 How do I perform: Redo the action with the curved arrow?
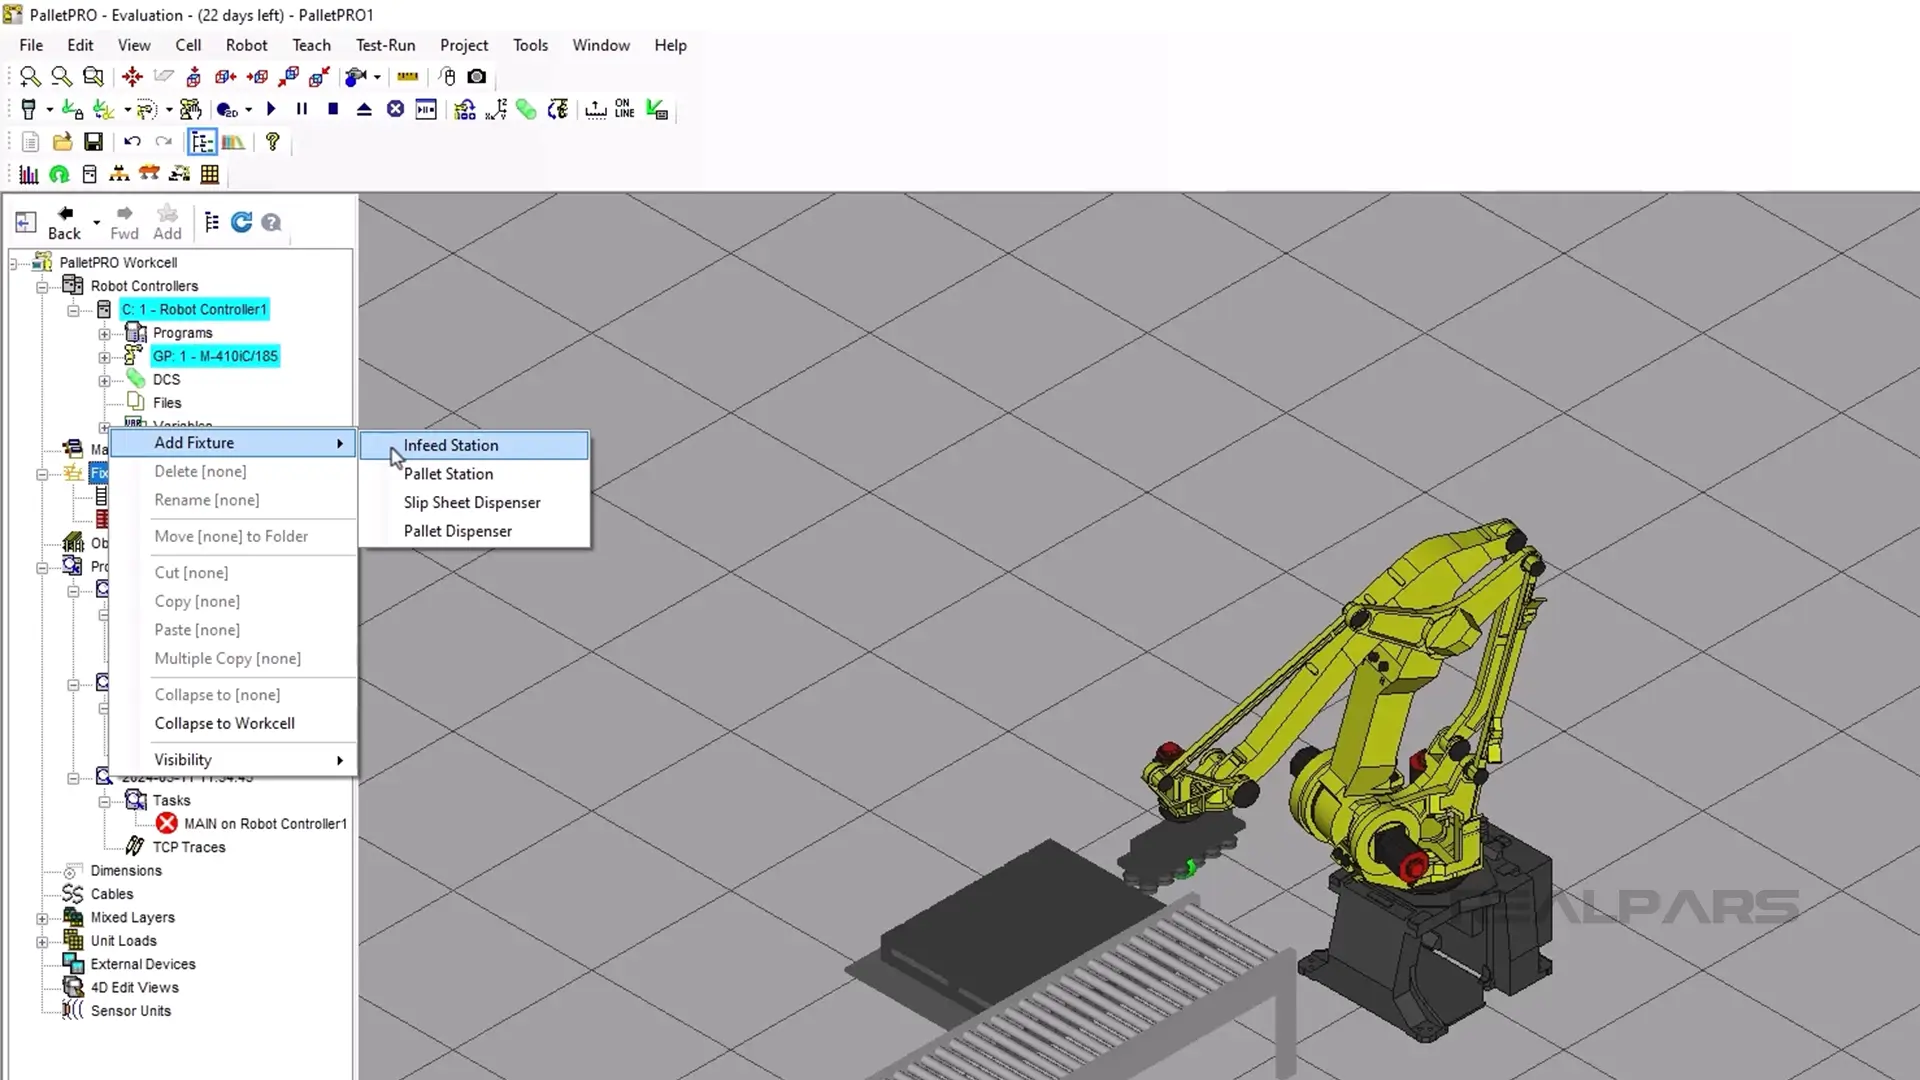[x=163, y=142]
